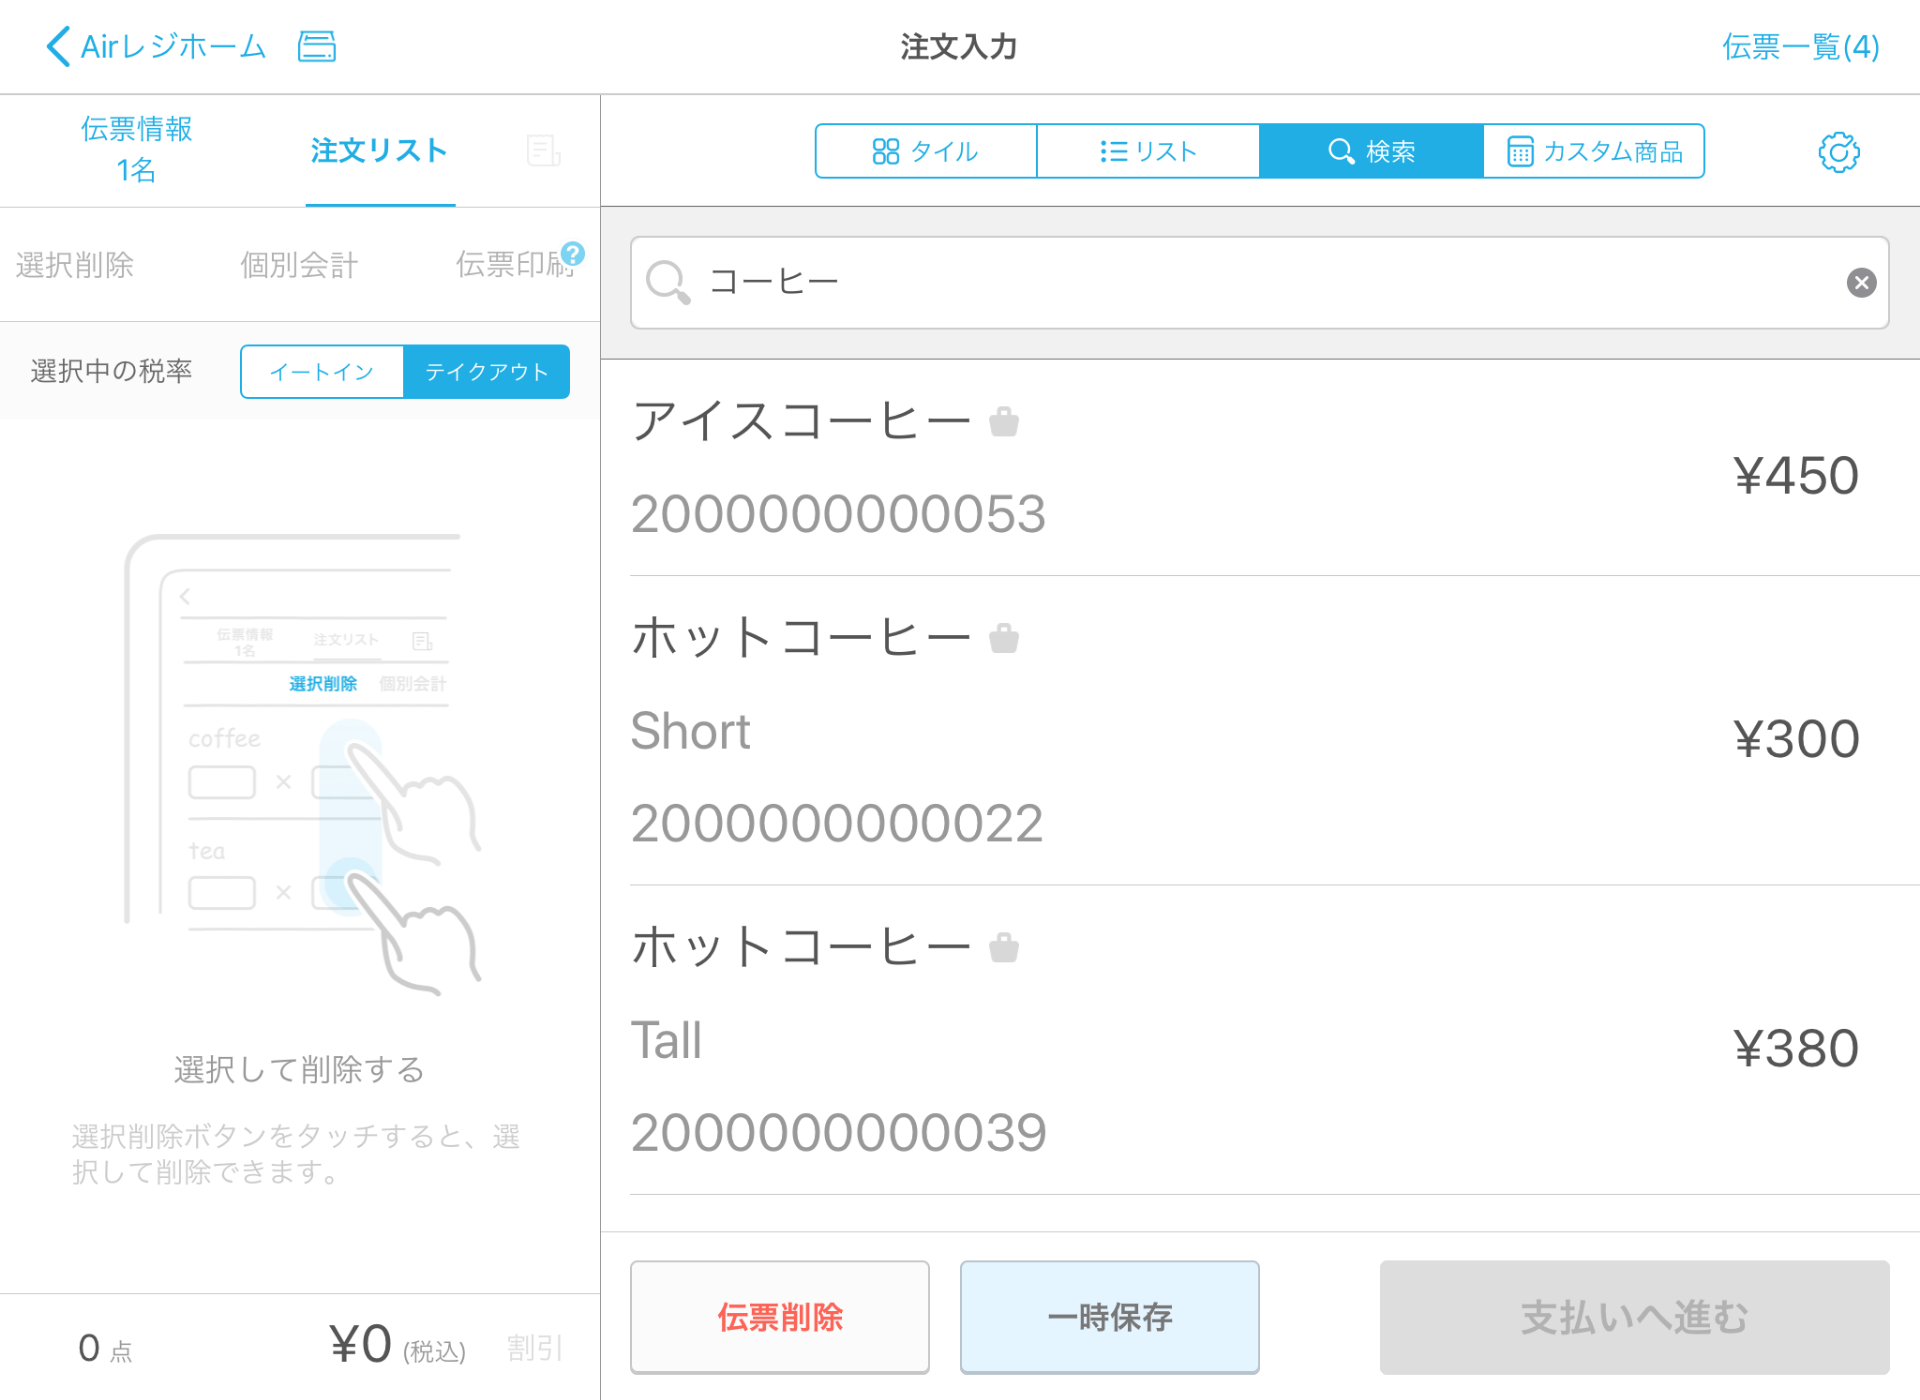The height and width of the screenshot is (1400, 1920).
Task: Click 一時保存 button
Action: click(x=1110, y=1317)
